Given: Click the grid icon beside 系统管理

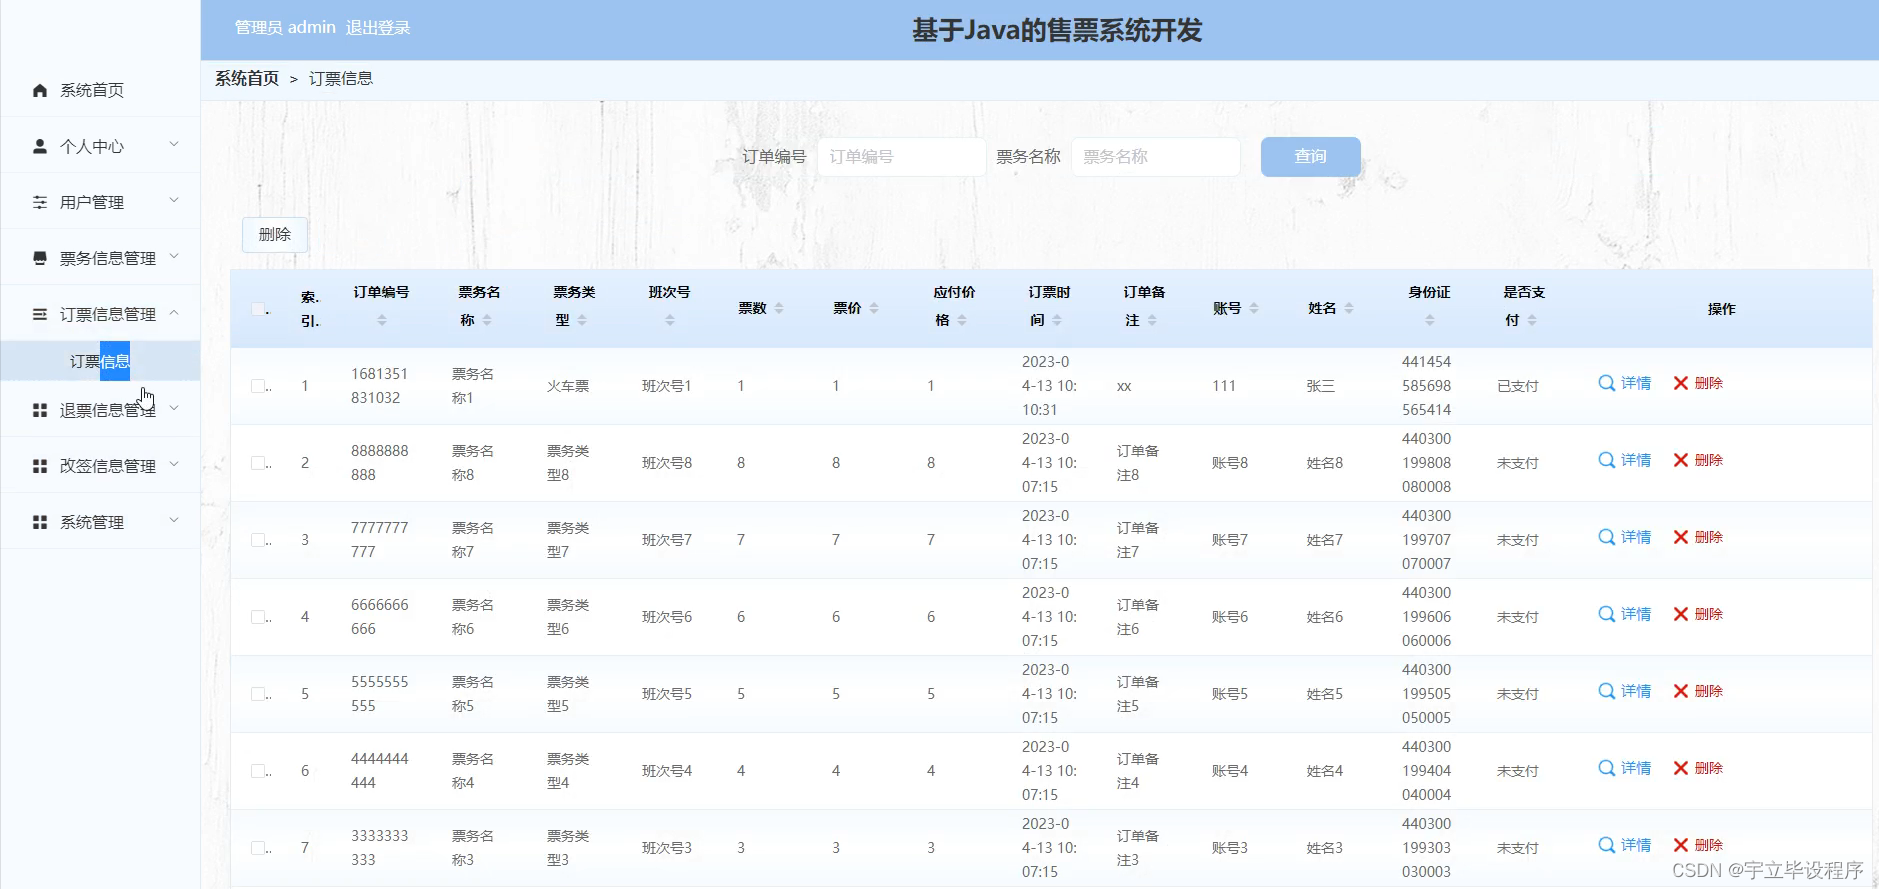Looking at the screenshot, I should (x=40, y=523).
